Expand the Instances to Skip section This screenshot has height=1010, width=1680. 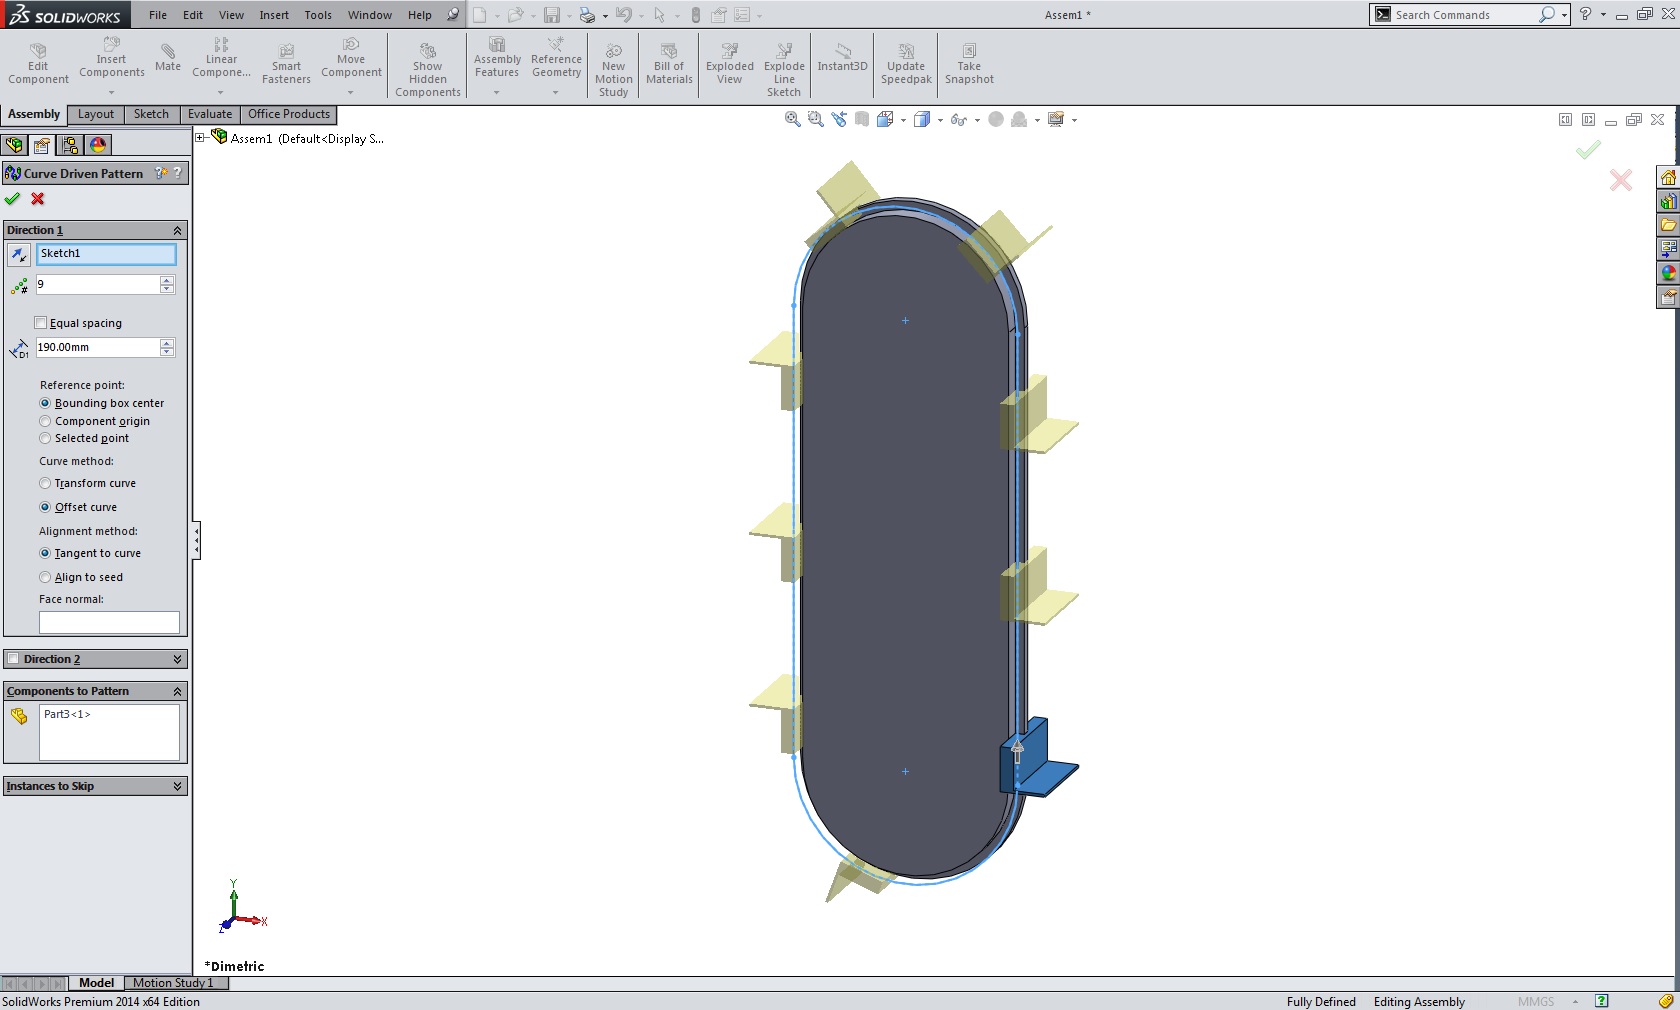[x=177, y=786]
